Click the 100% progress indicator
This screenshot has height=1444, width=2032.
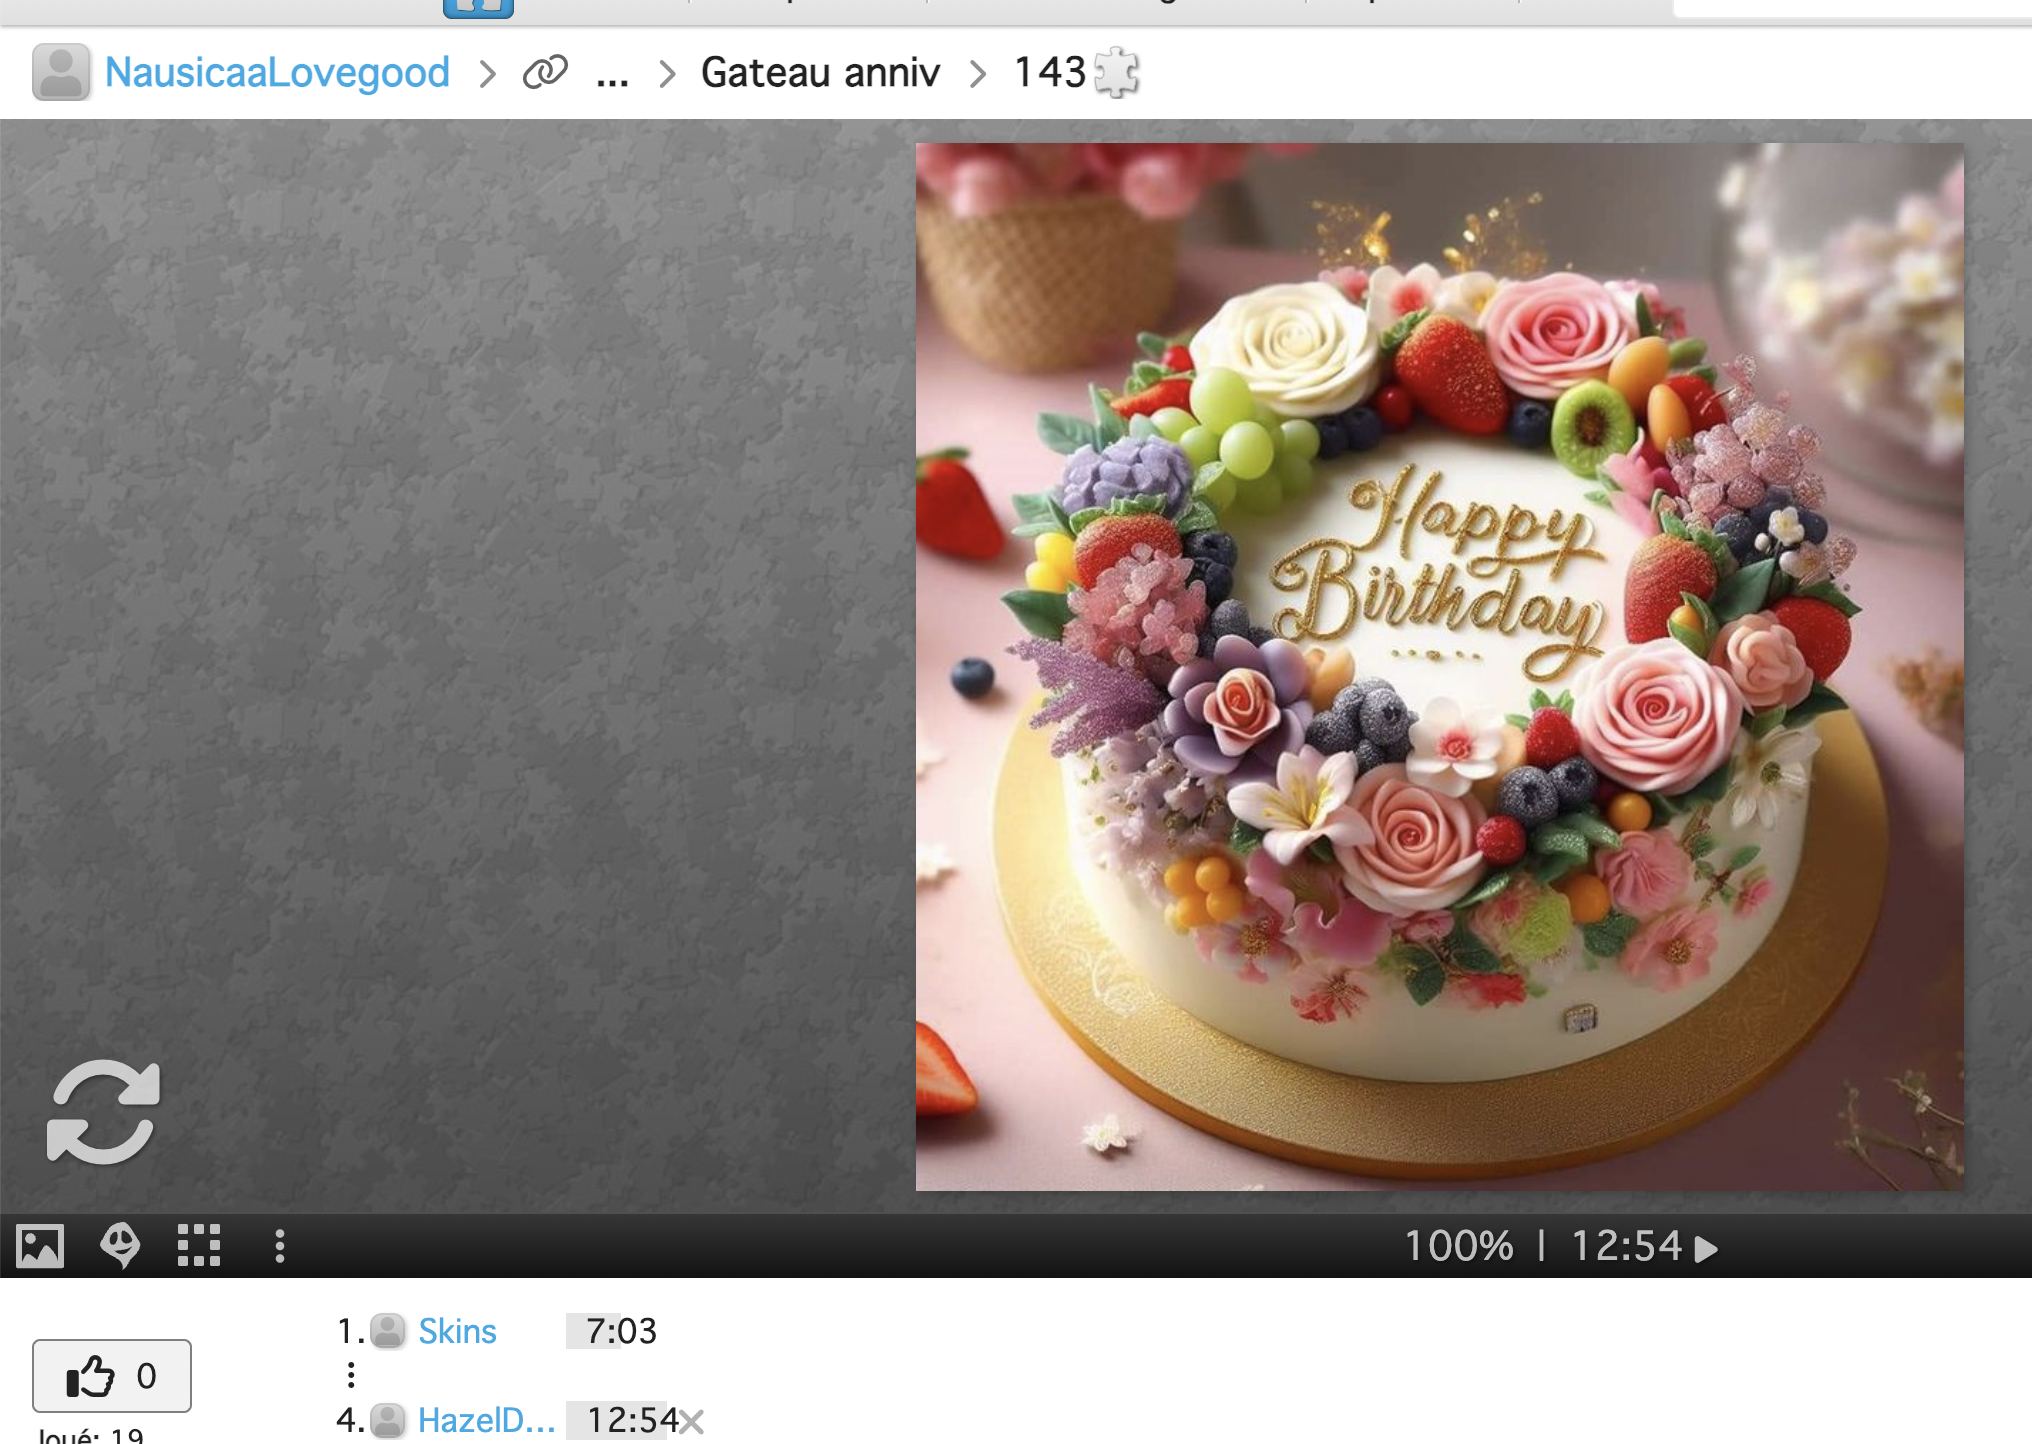tap(1459, 1246)
